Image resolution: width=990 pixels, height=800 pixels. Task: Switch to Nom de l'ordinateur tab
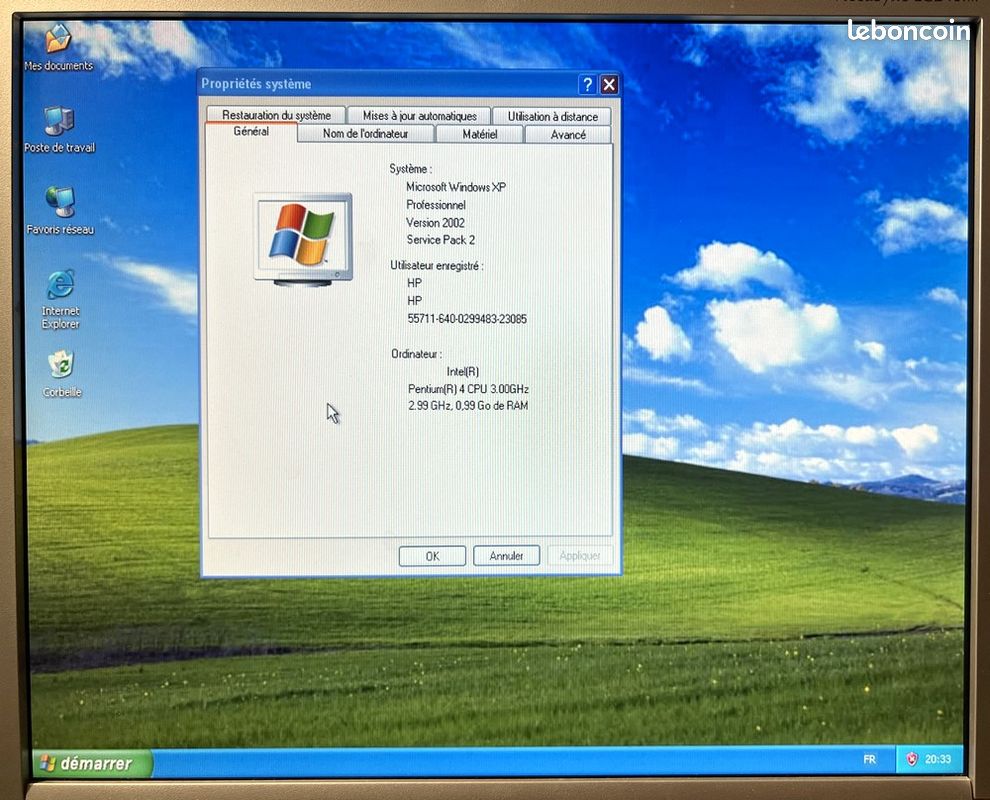[366, 134]
